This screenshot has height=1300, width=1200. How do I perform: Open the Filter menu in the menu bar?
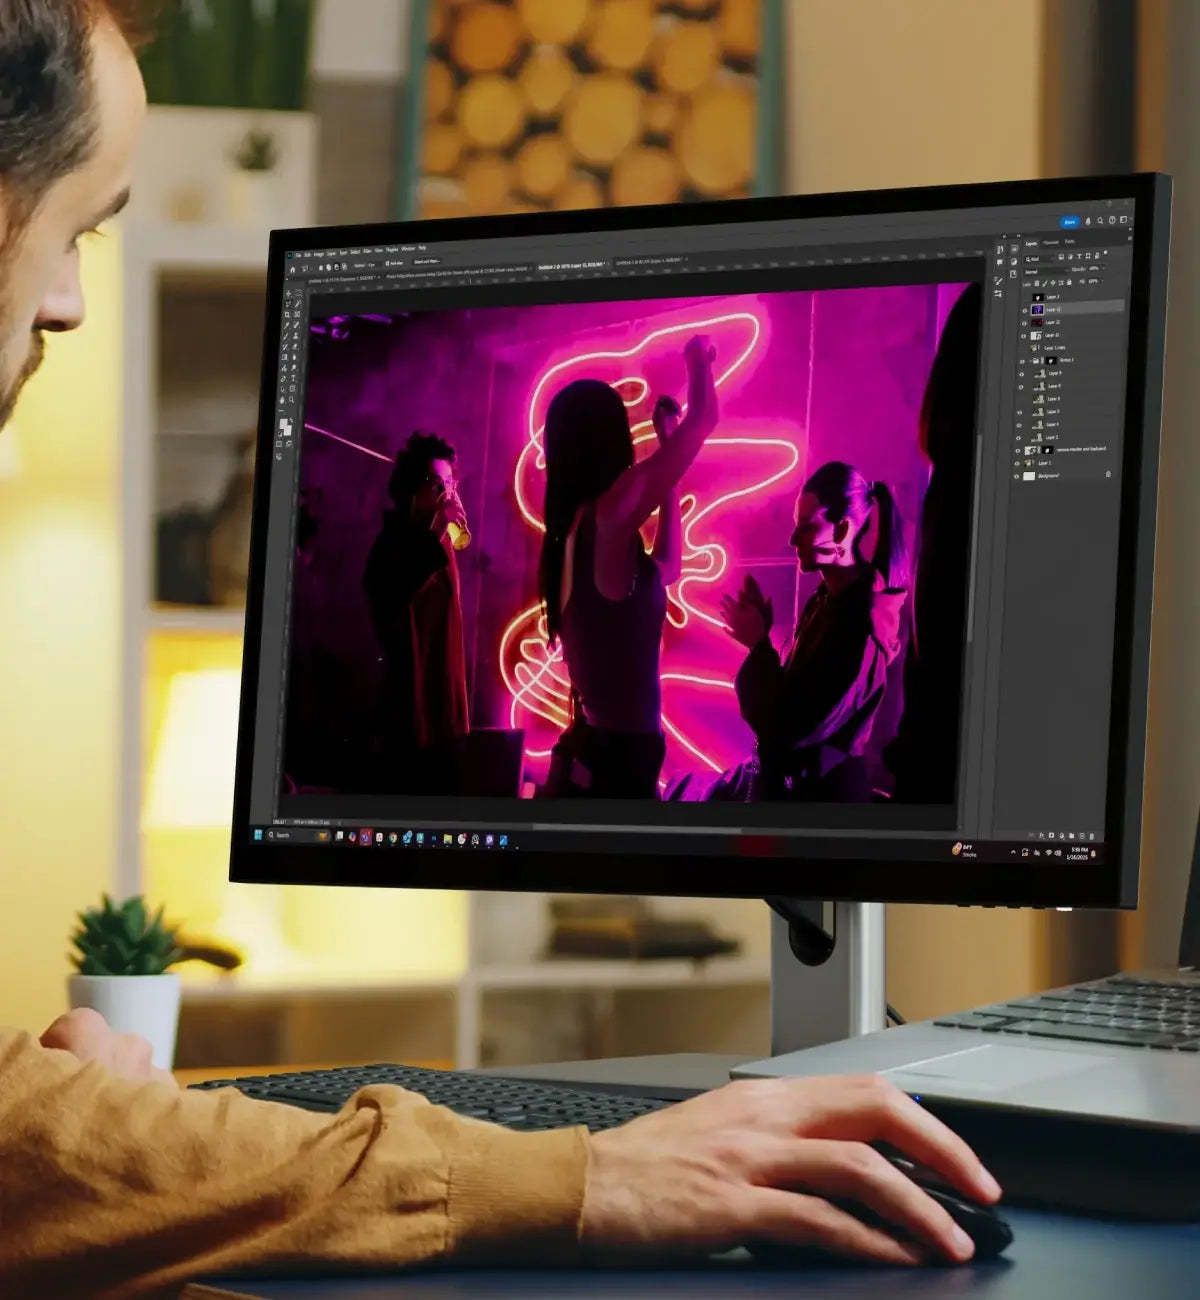pos(366,250)
